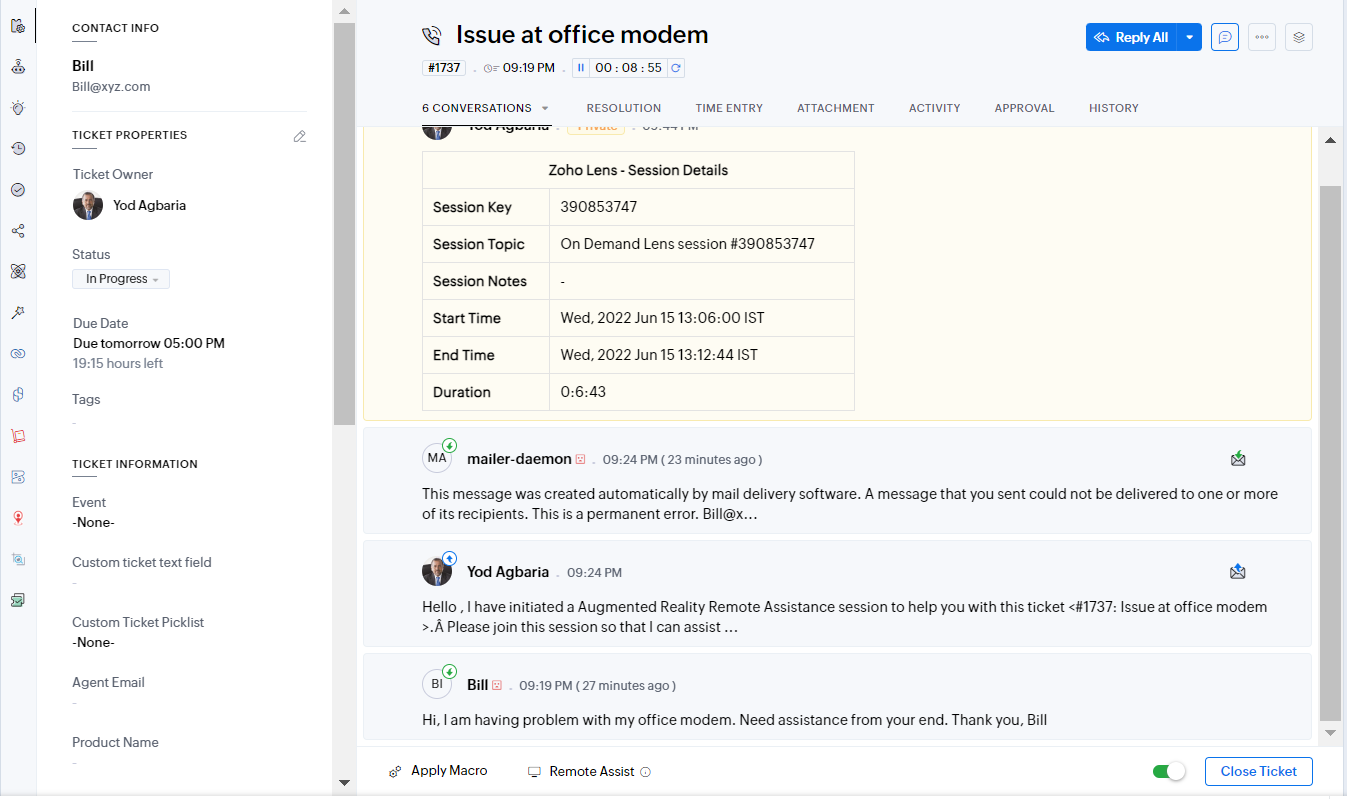Click the envelope icon on the mailer-daemon message
Screen dimensions: 1347x799
pos(1238,459)
